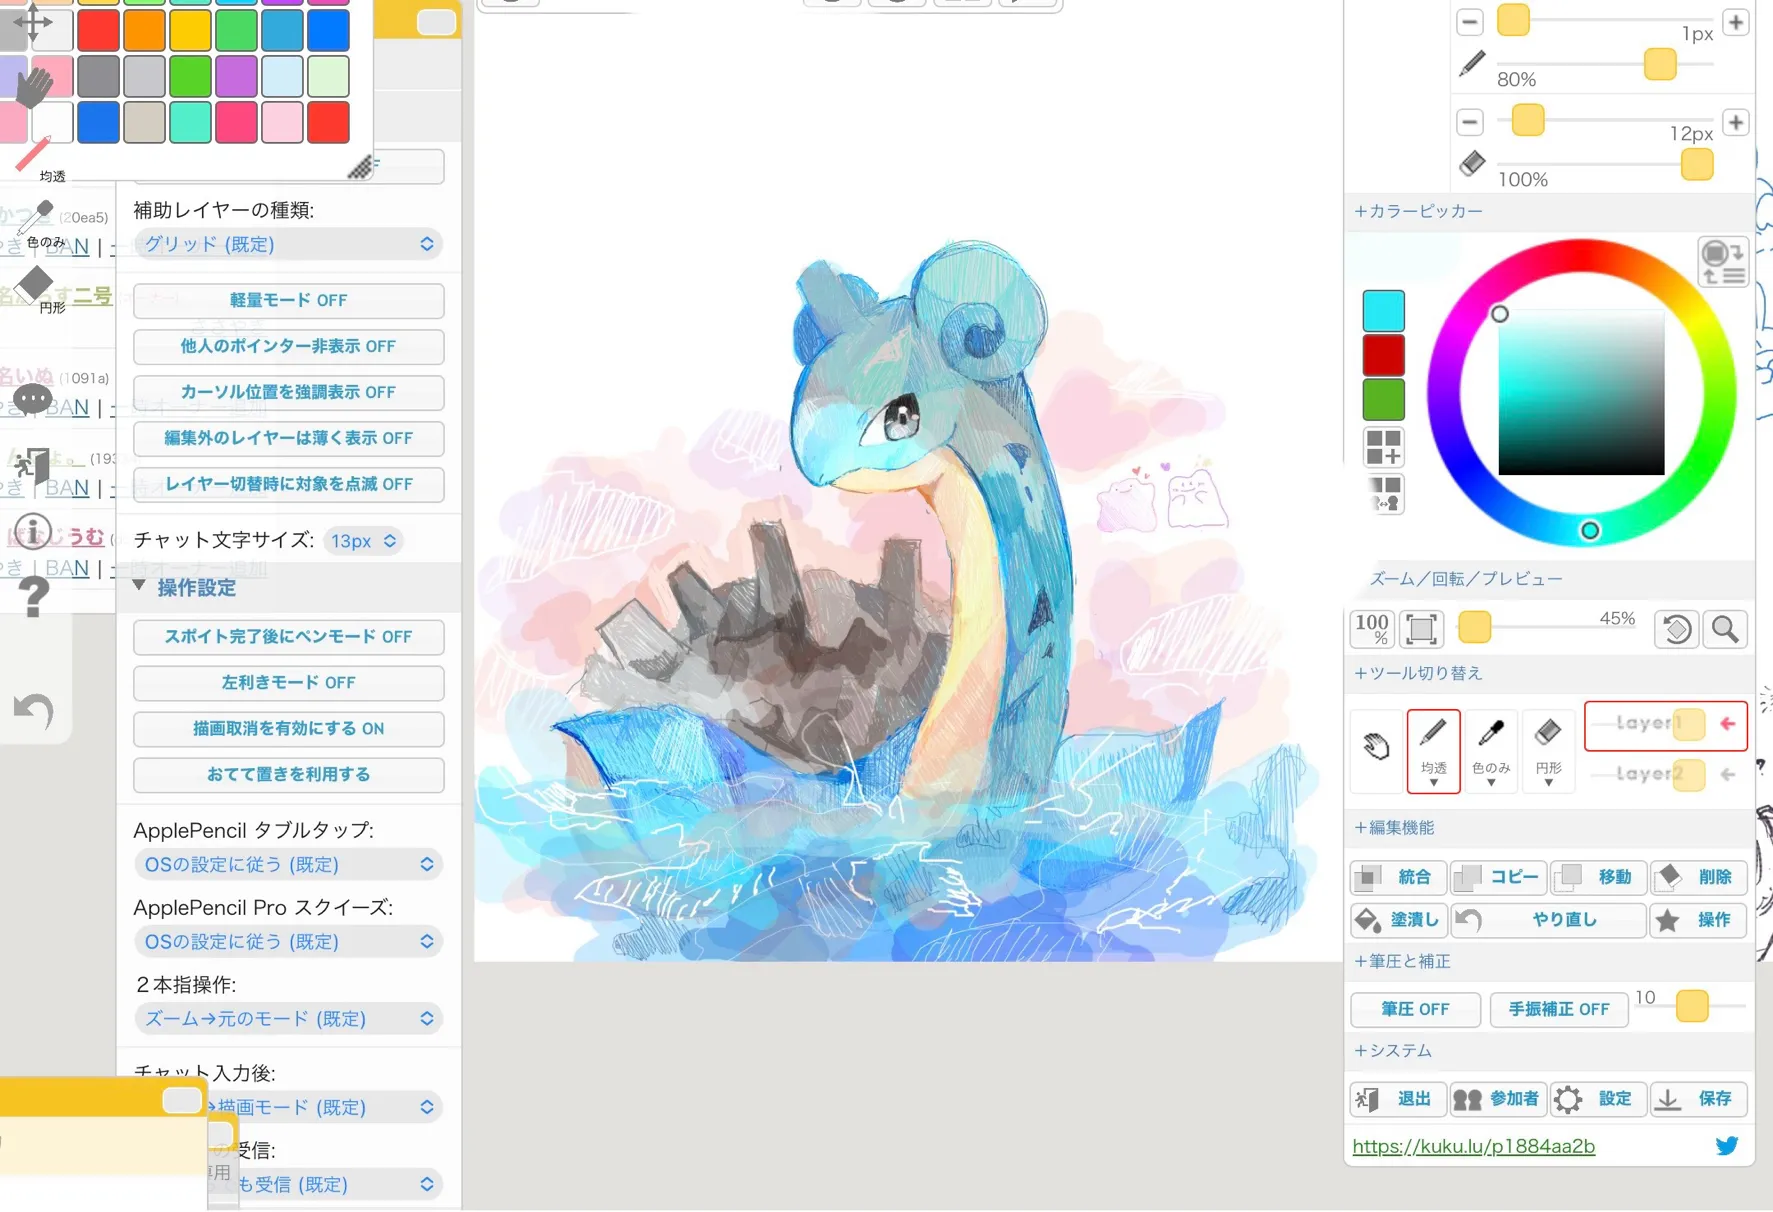This screenshot has height=1212, width=1773.
Task: Click the やり直し redo button
Action: pos(1548,919)
